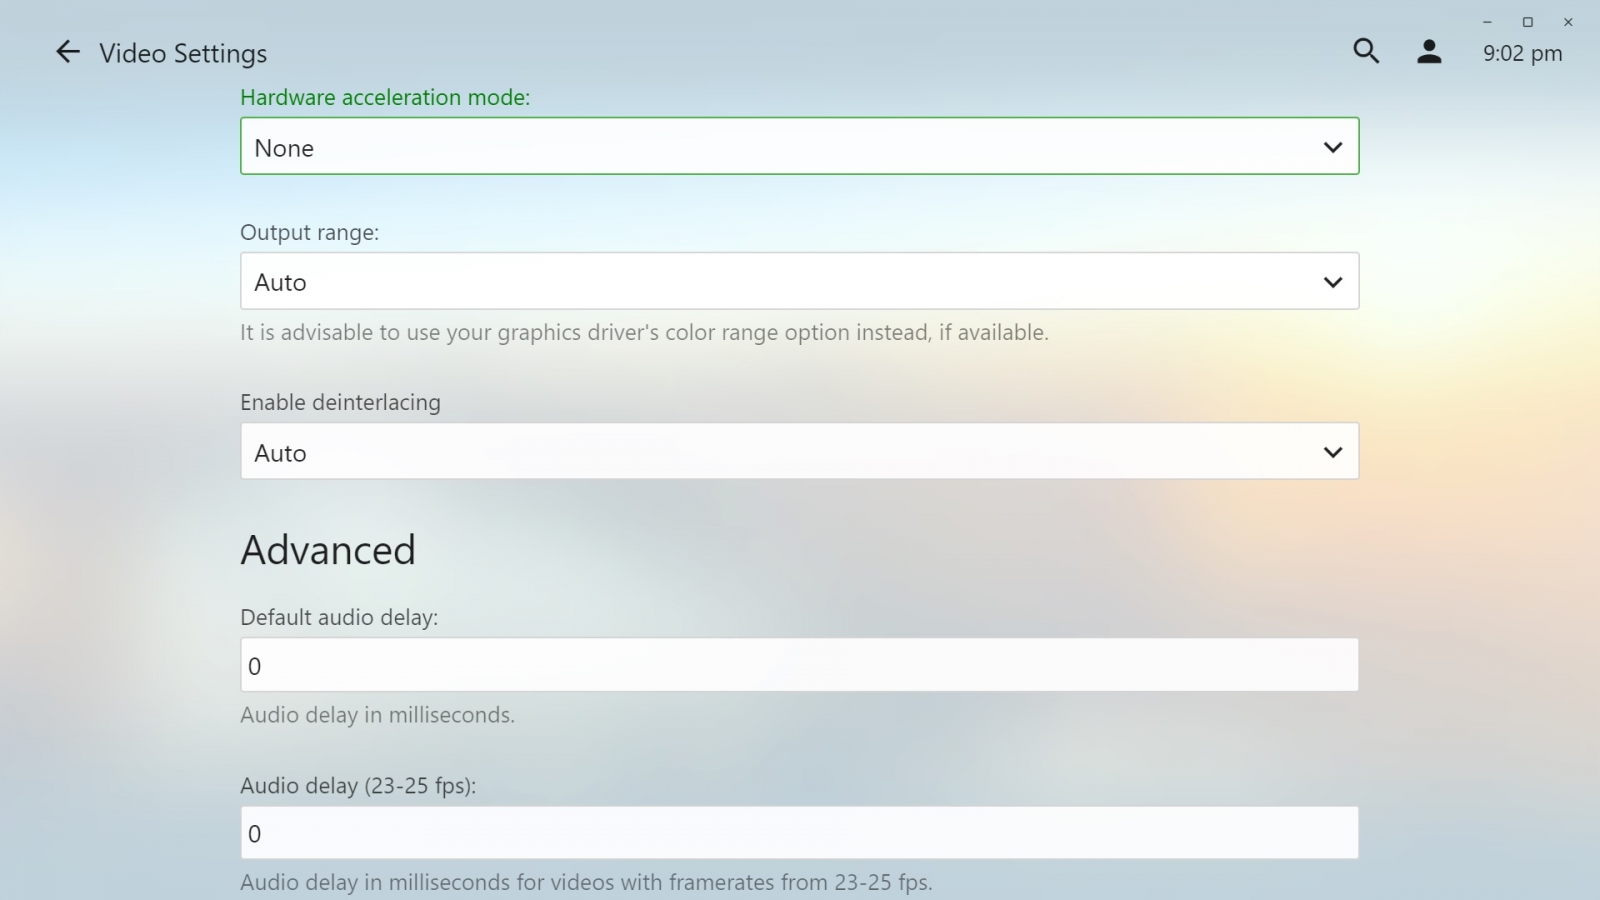Maximize the window
1600x900 pixels.
coord(1527,22)
